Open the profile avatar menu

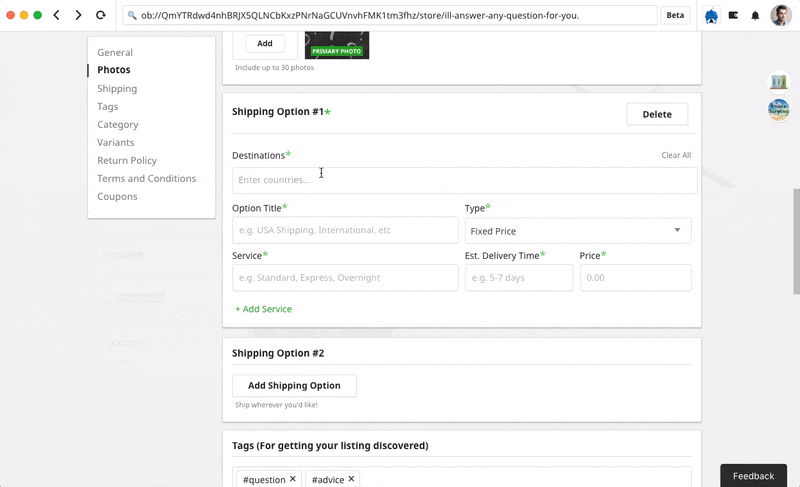[780, 15]
